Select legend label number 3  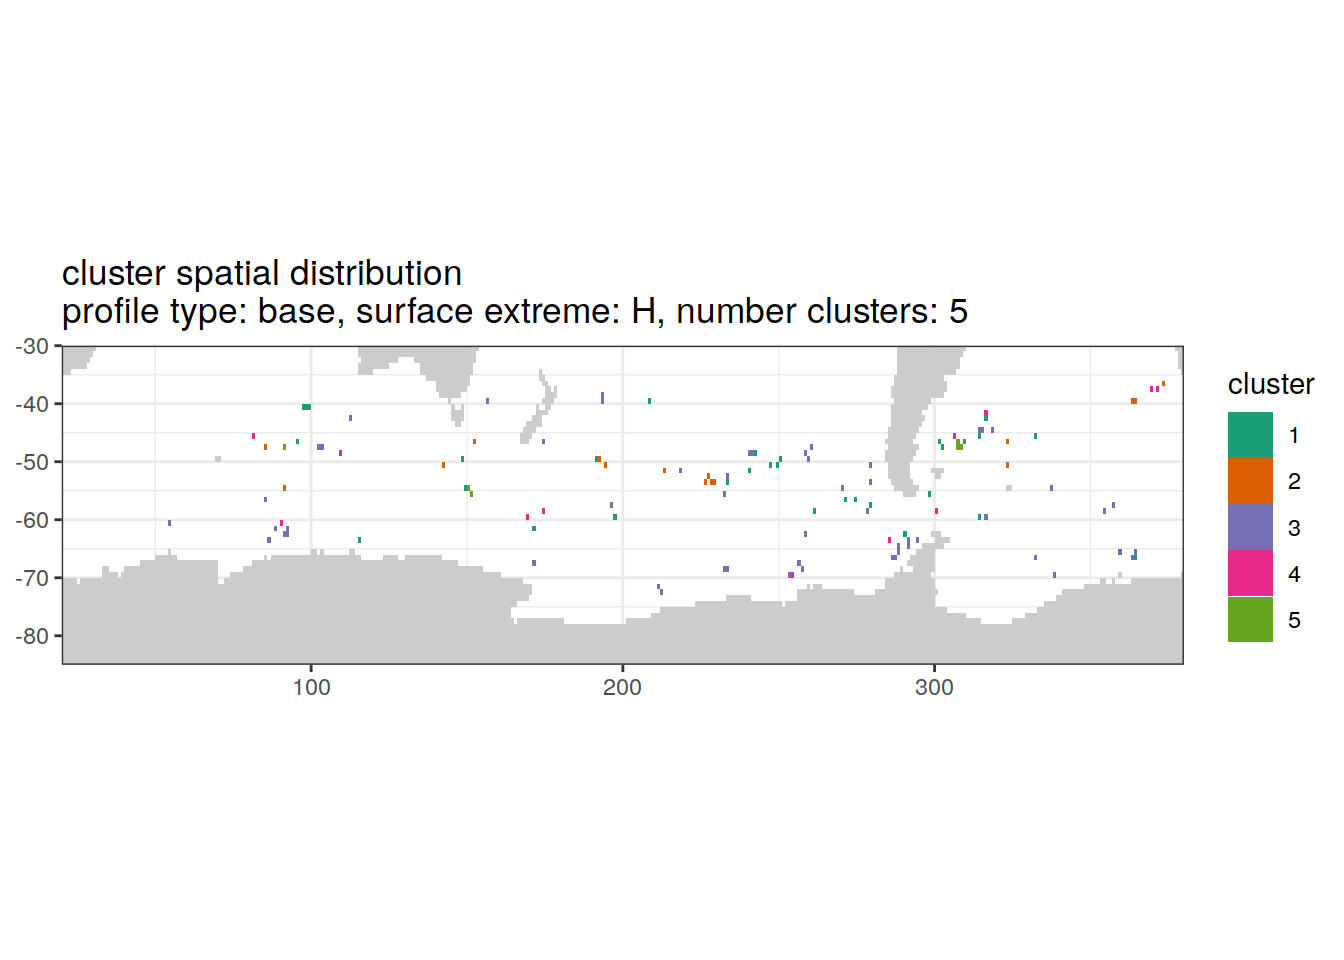coord(1294,528)
